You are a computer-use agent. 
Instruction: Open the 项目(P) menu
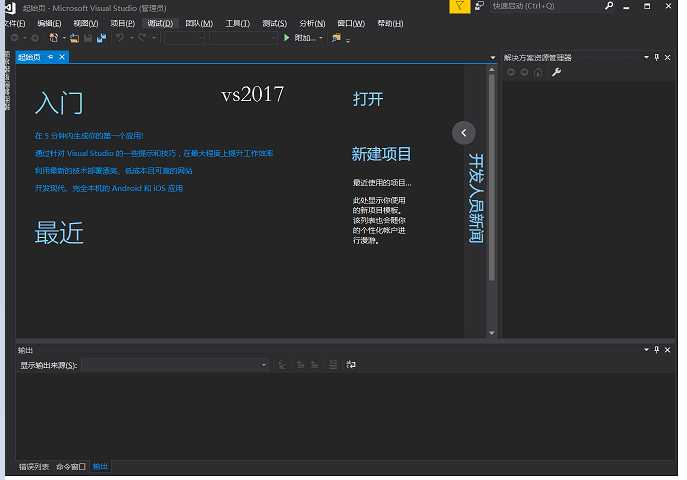(x=122, y=24)
